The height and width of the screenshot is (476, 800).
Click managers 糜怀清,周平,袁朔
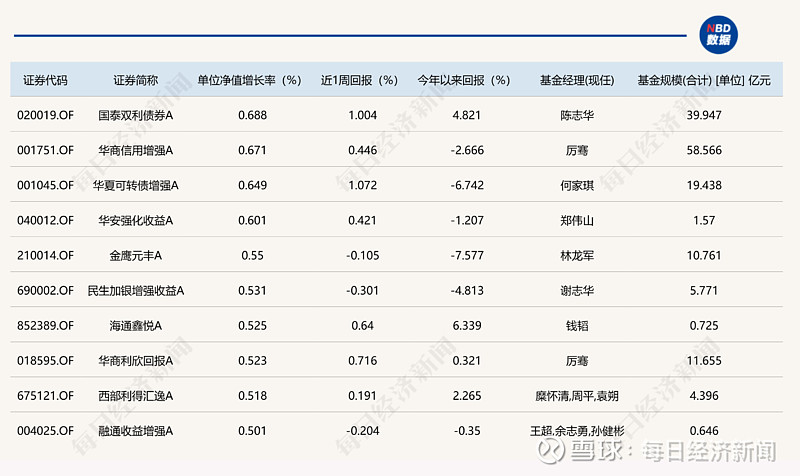point(577,396)
